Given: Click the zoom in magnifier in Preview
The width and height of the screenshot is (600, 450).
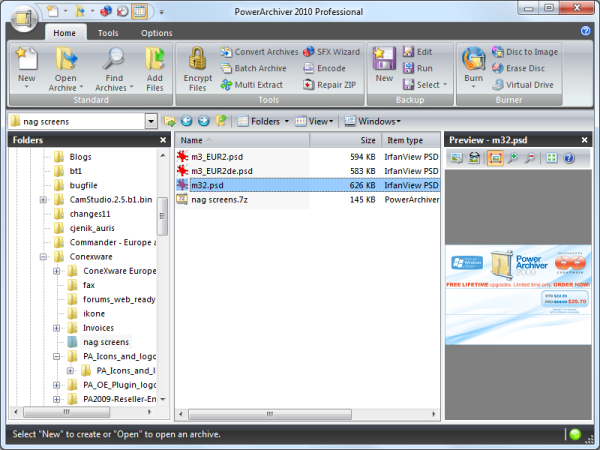Looking at the screenshot, I should 512,158.
